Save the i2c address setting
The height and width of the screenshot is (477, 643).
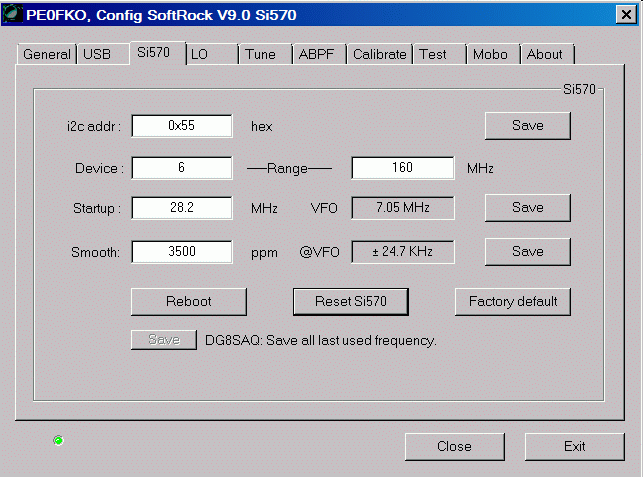tap(528, 126)
